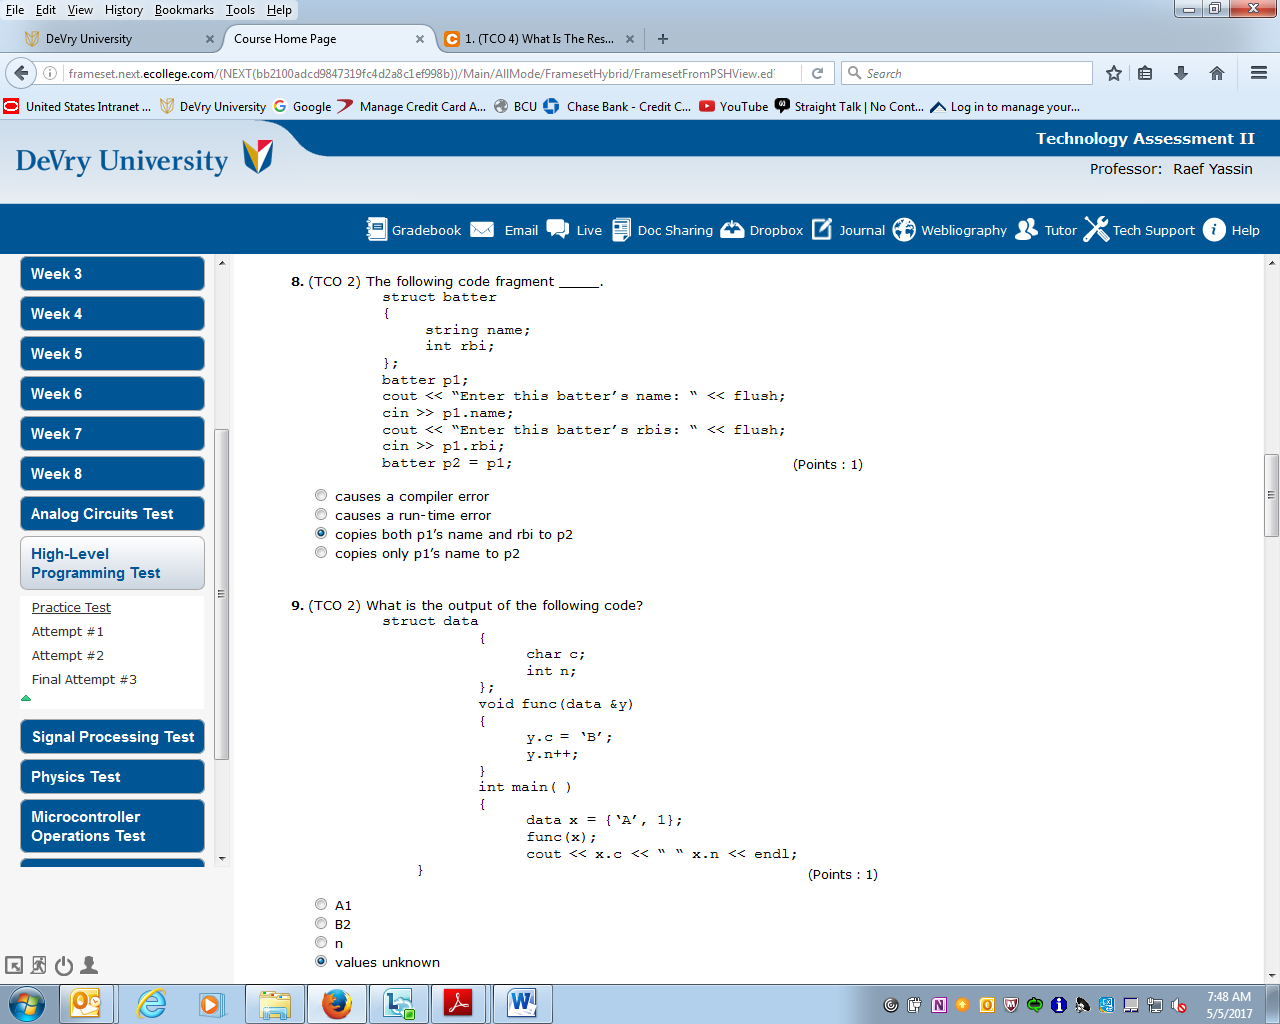Open the downloads arrow panel
Viewport: 1280px width, 1024px height.
(1180, 73)
